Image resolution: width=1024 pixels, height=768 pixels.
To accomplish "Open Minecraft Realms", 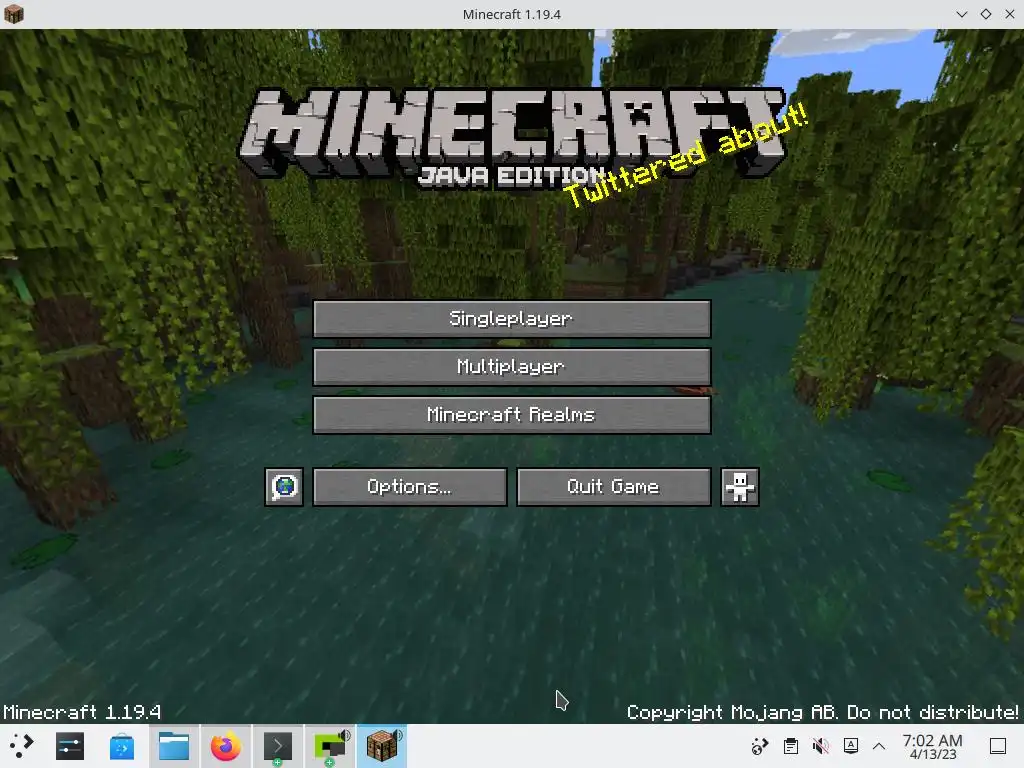I will (x=512, y=415).
